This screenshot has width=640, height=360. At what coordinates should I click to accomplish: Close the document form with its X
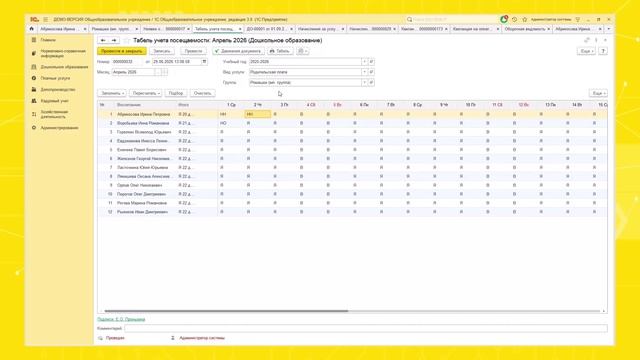coord(605,40)
